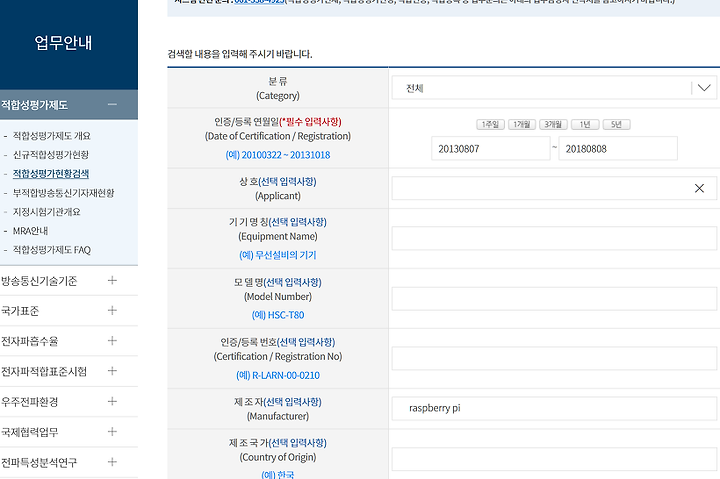Click example text HSC-T80
Viewport: 720px width, 479px height.
(x=286, y=315)
